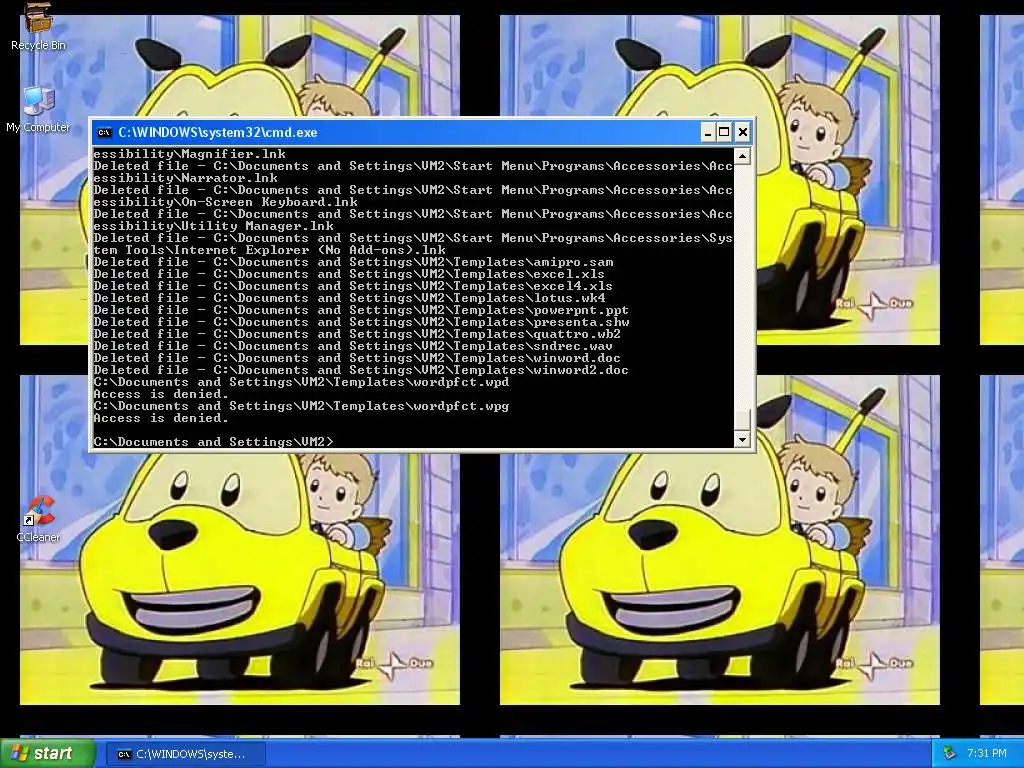Image resolution: width=1024 pixels, height=768 pixels.
Task: Click the scrollbar up arrow in cmd window
Action: pos(742,156)
